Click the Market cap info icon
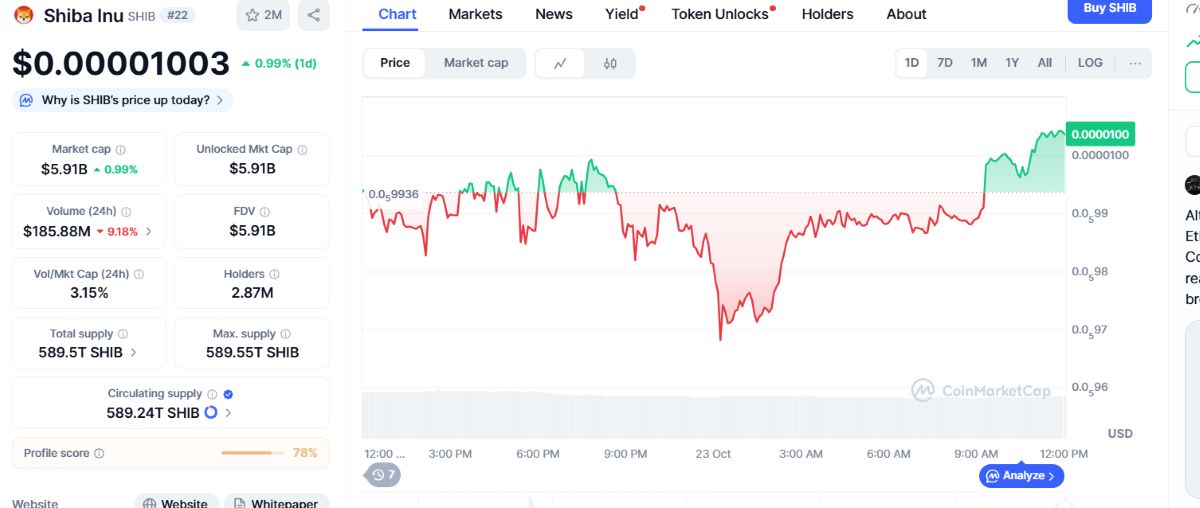Image resolution: width=1200 pixels, height=508 pixels. (121, 149)
